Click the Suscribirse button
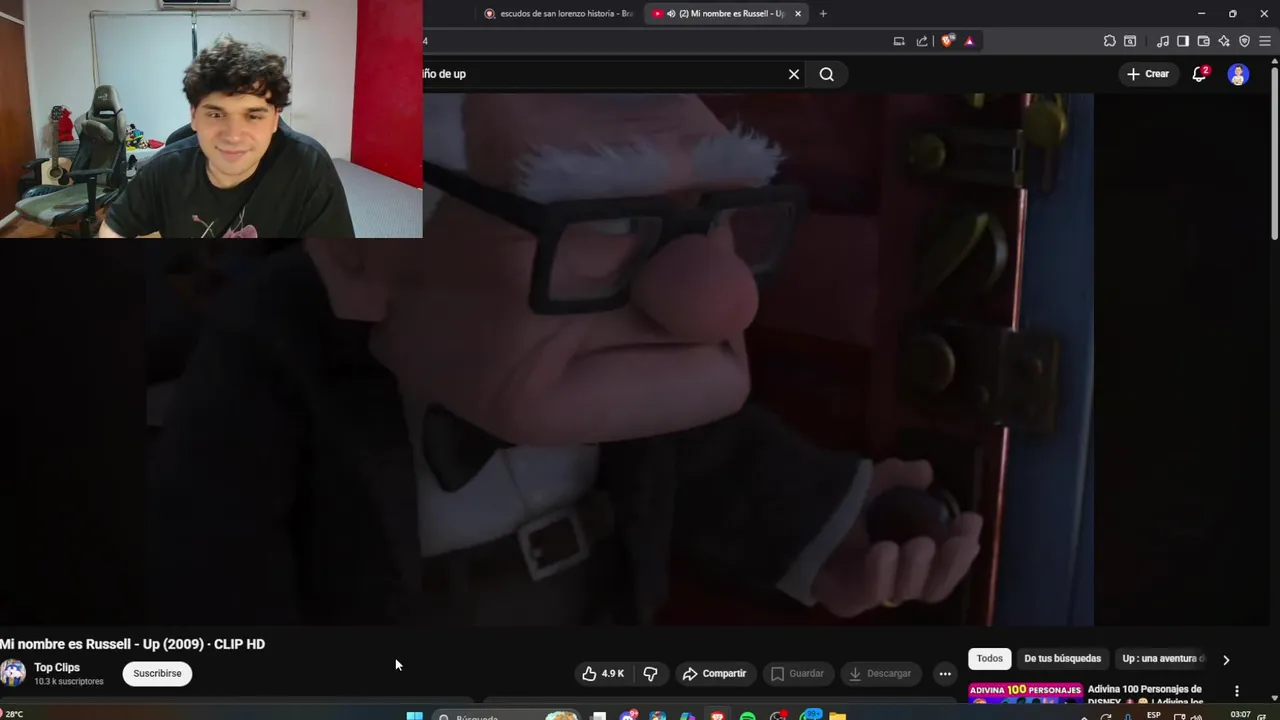 (x=157, y=673)
